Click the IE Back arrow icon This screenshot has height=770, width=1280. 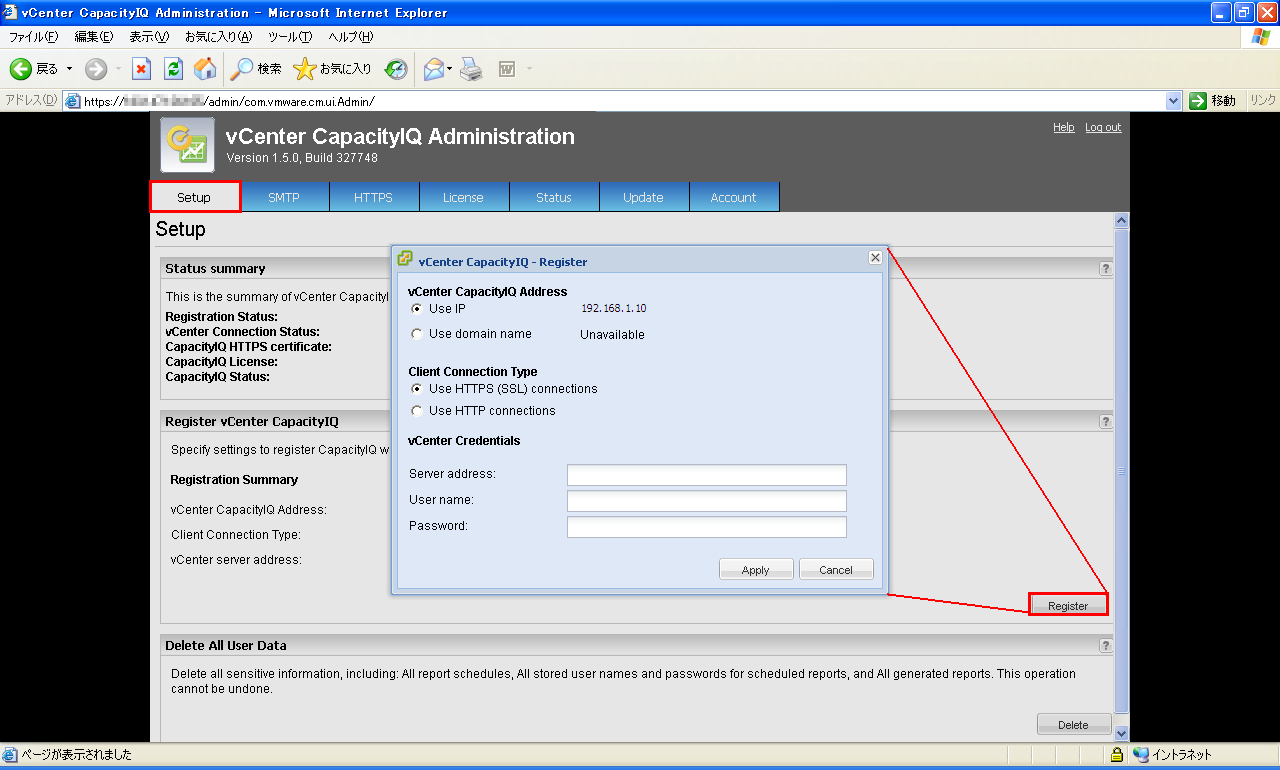[x=21, y=69]
